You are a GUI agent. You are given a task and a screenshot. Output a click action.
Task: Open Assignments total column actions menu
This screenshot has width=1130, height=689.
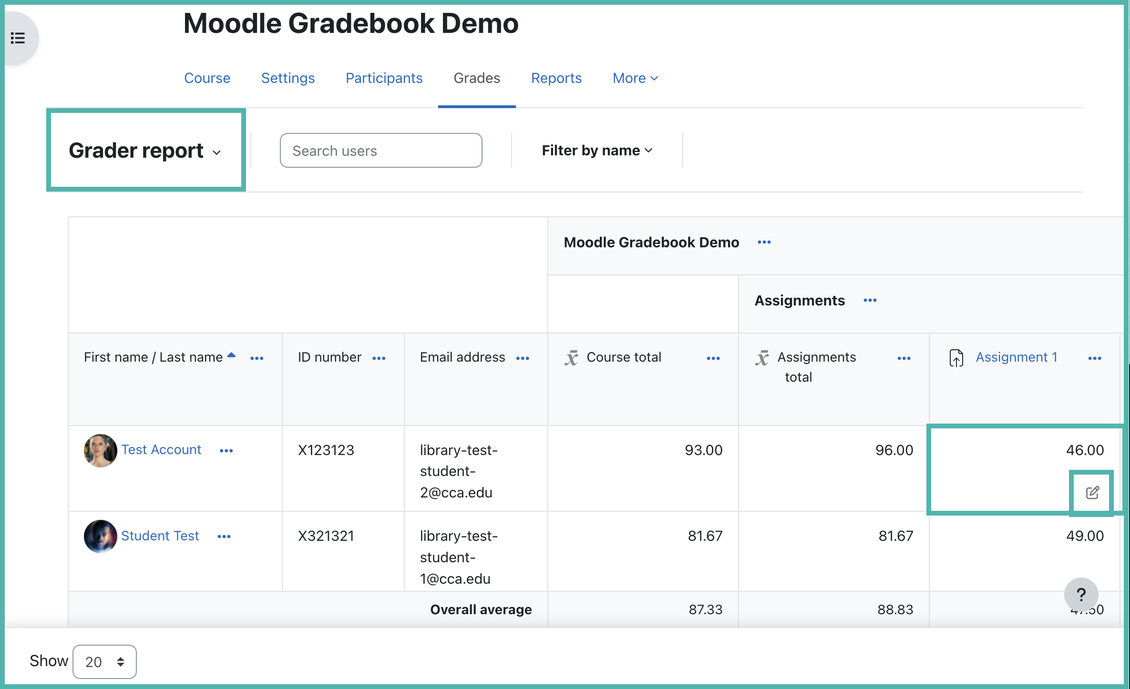[904, 358]
